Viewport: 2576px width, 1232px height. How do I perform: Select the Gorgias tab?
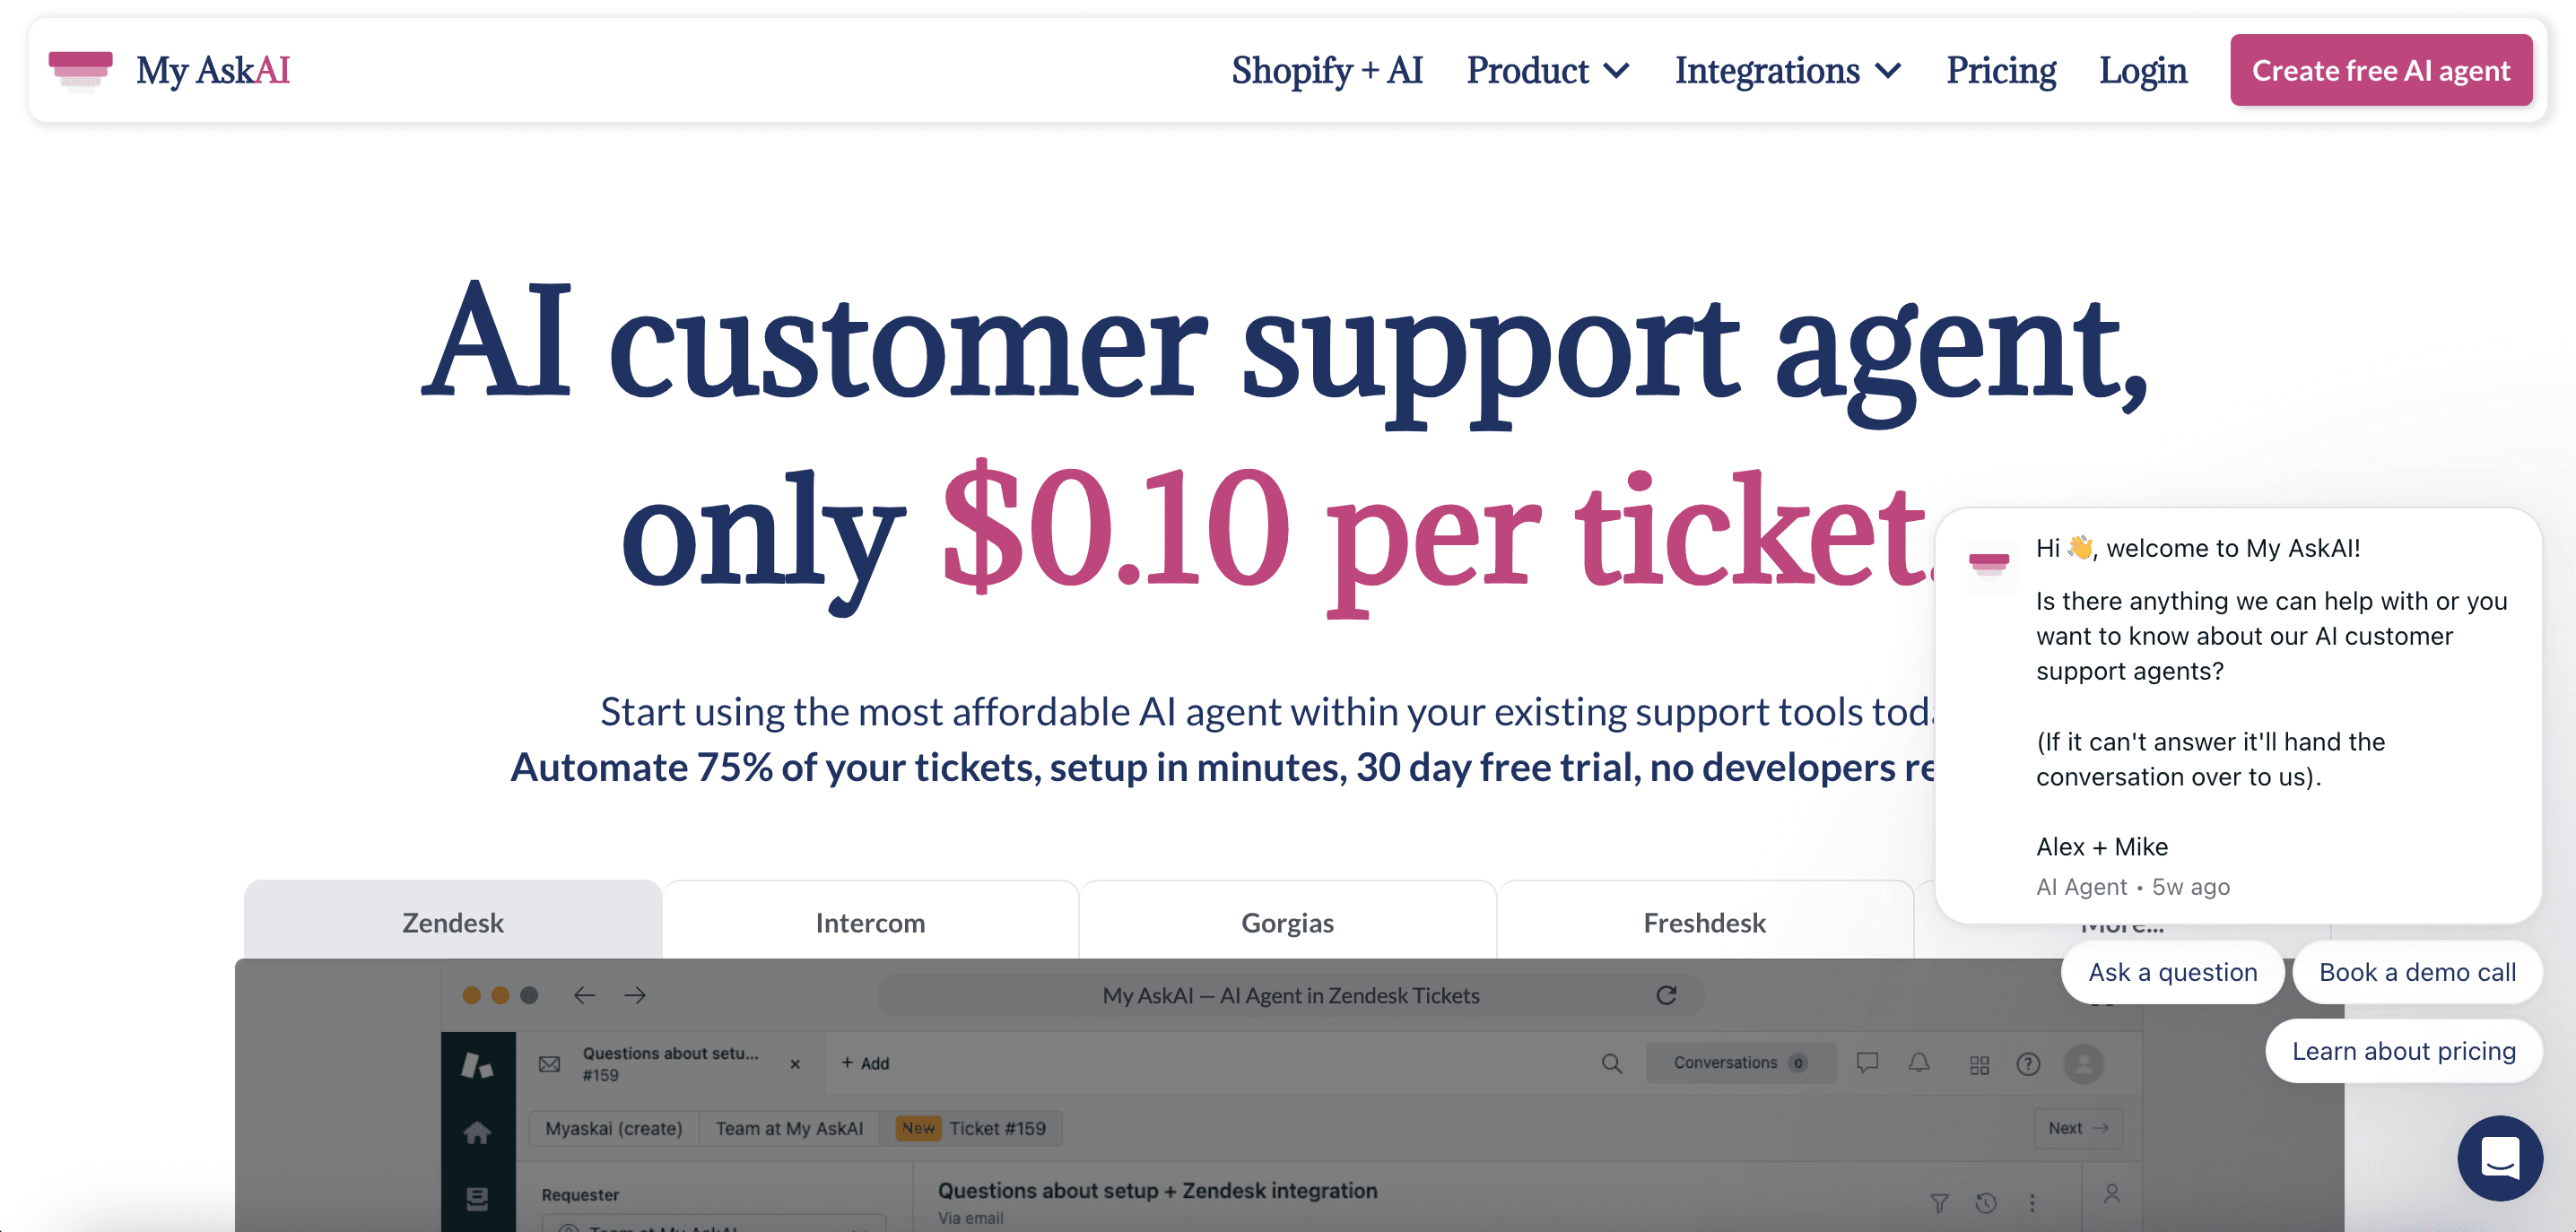pyautogui.click(x=1287, y=922)
